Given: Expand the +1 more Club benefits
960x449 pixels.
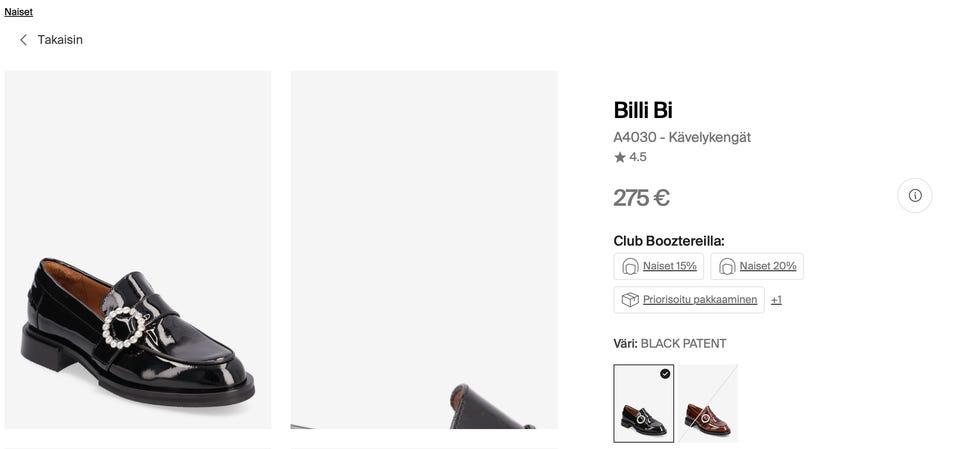Looking at the screenshot, I should pyautogui.click(x=776, y=300).
